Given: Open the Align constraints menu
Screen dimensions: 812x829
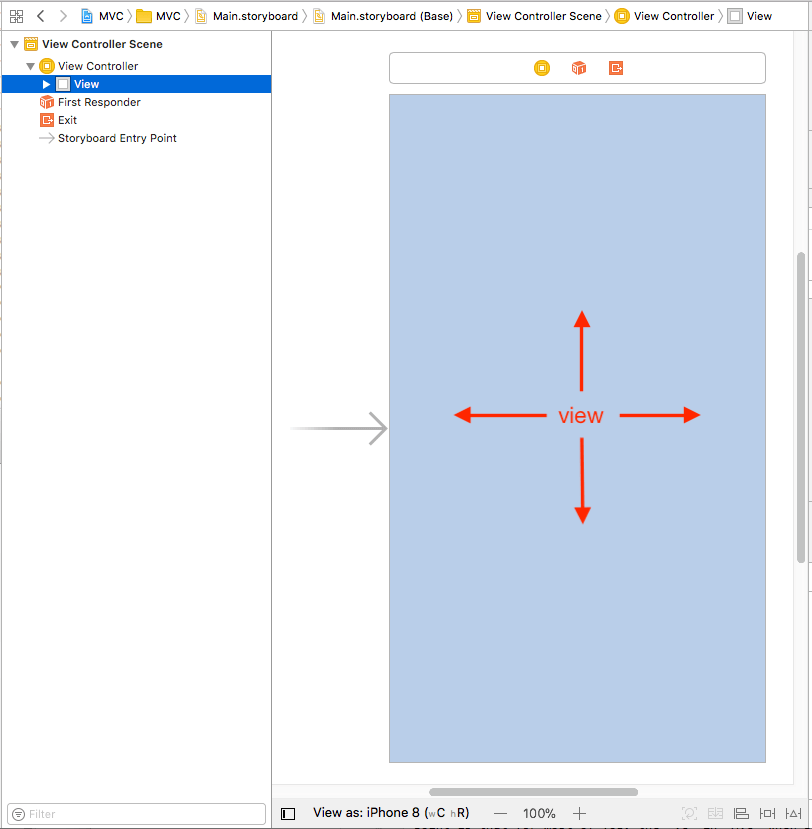Looking at the screenshot, I should point(741,814).
